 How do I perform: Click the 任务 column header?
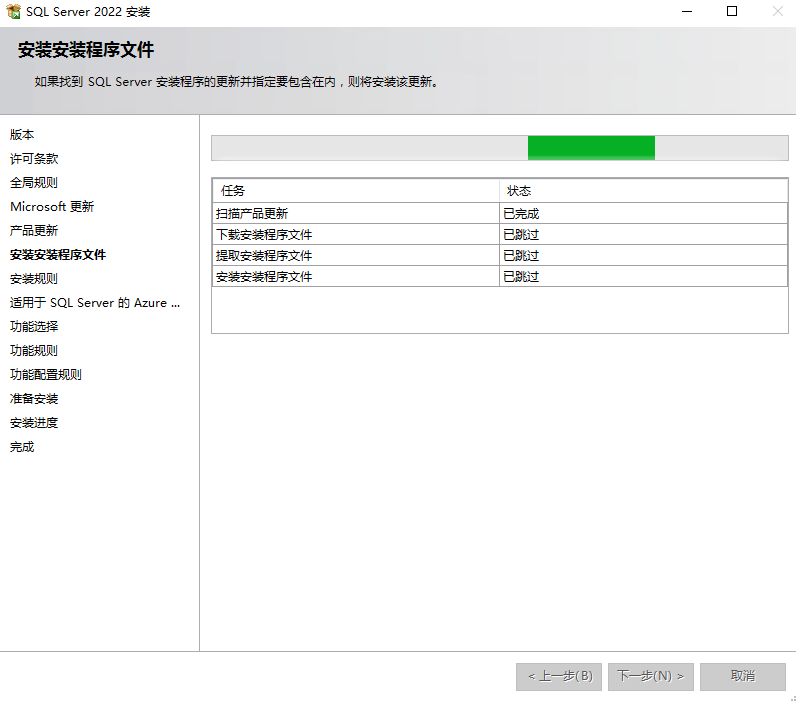pyautogui.click(x=356, y=191)
